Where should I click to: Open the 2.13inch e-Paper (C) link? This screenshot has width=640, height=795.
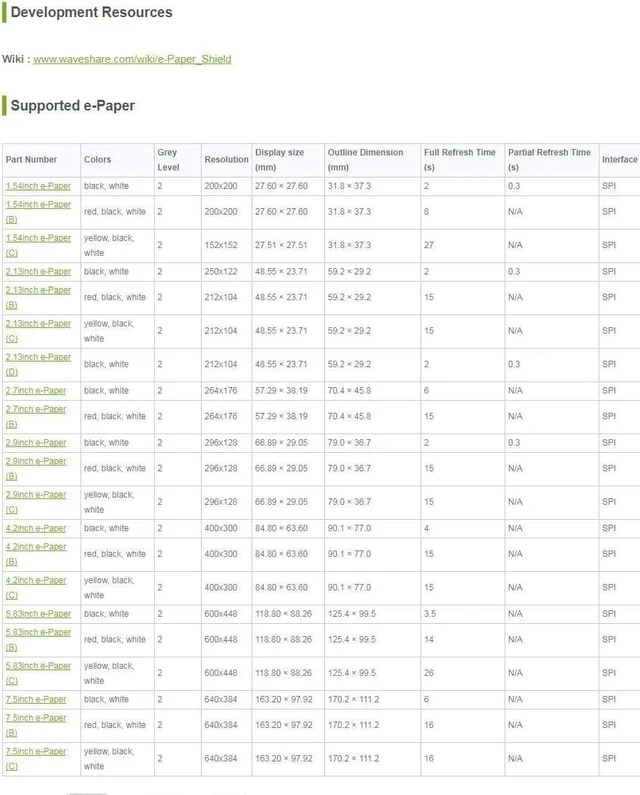tap(38, 331)
